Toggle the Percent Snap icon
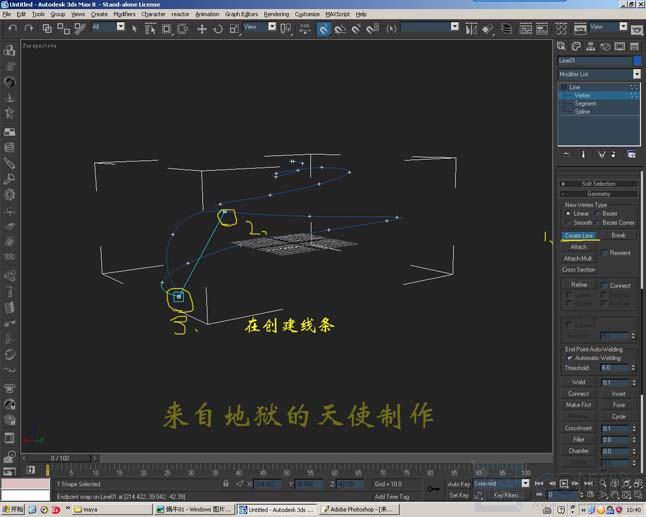 coord(356,29)
